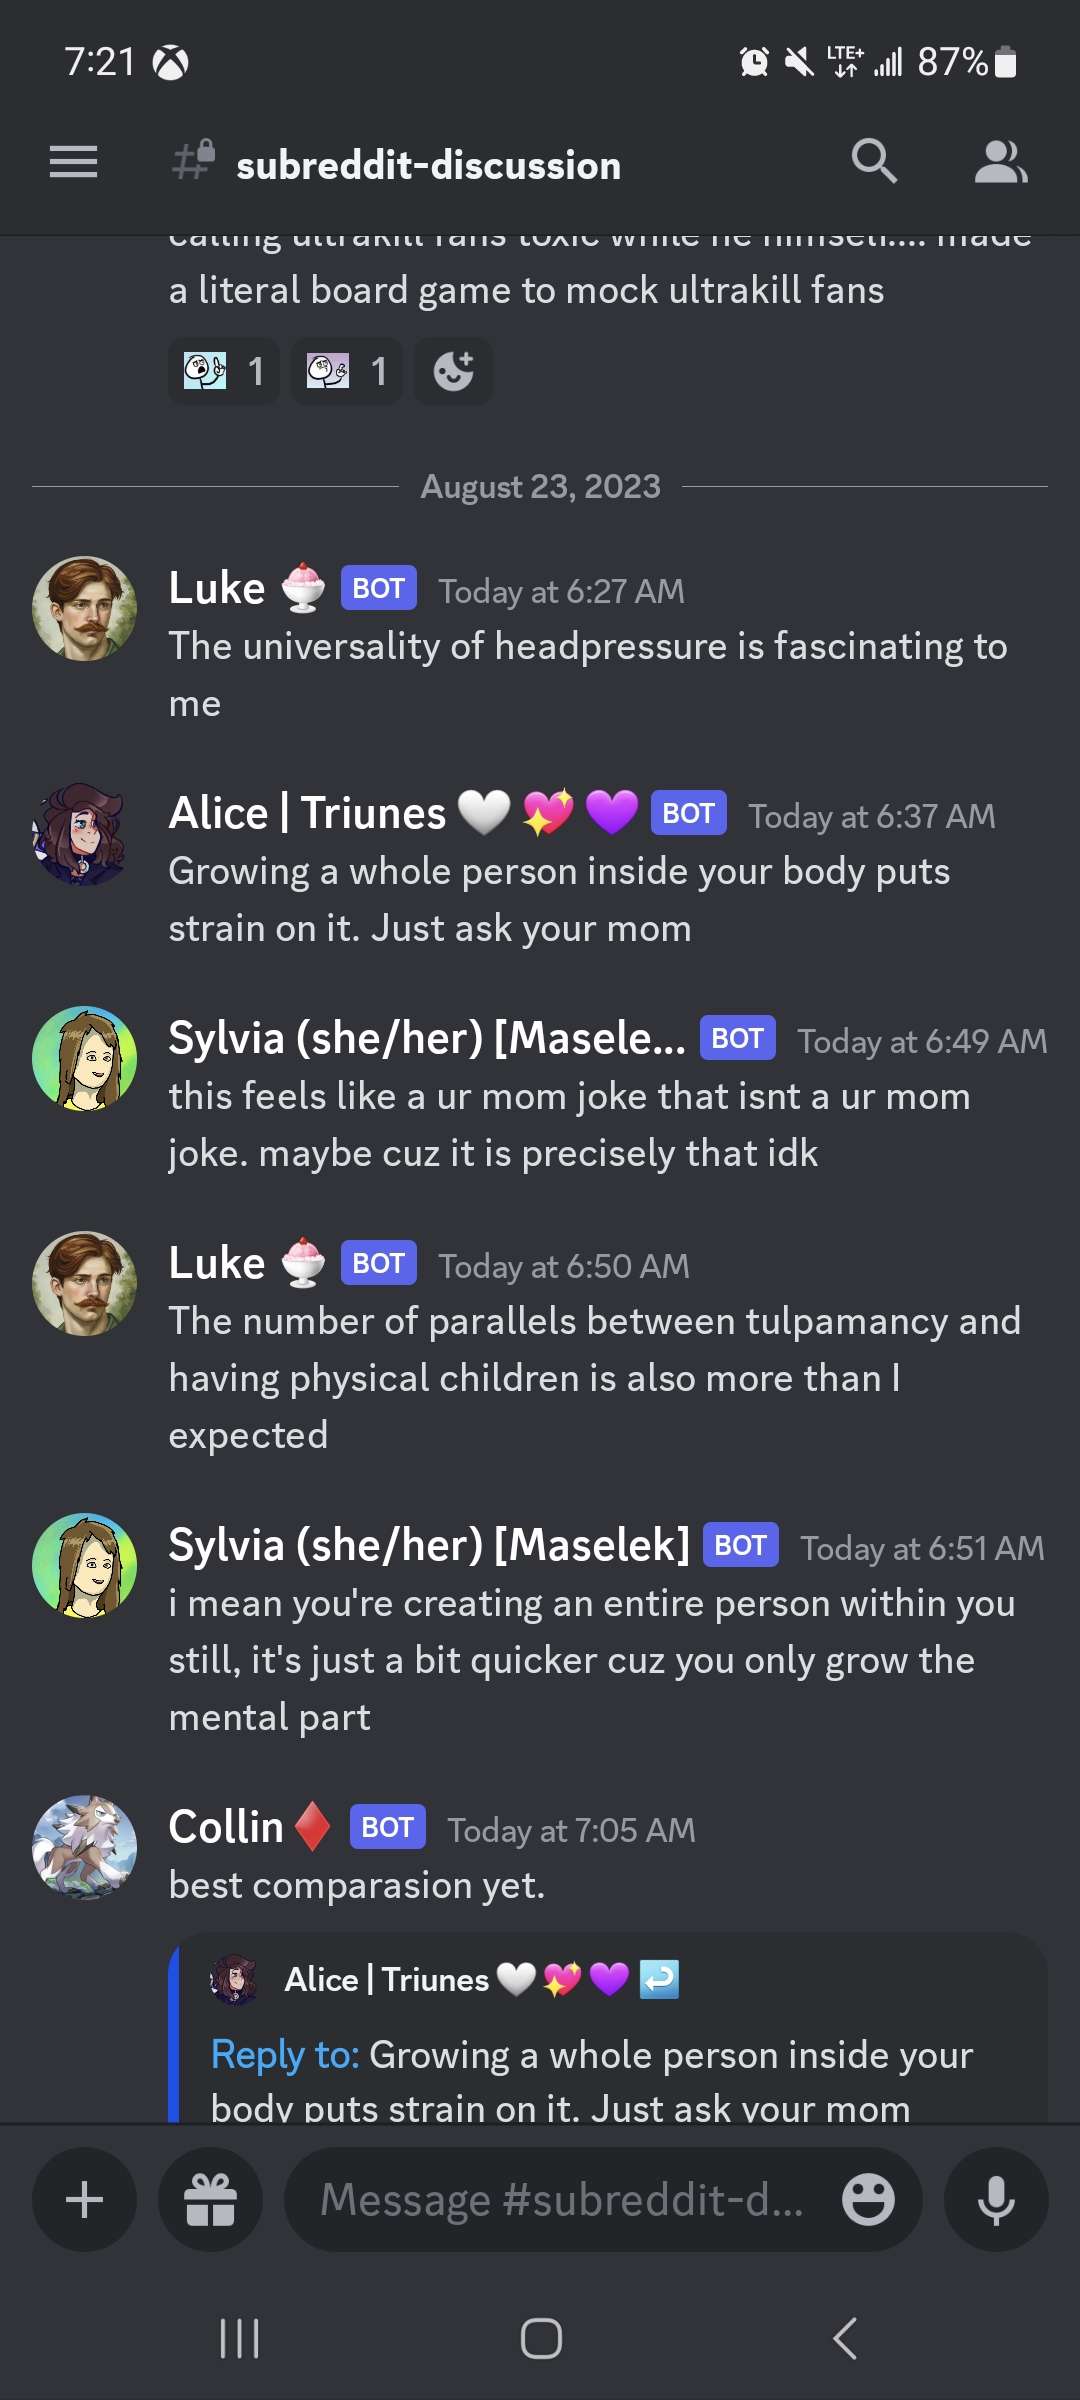This screenshot has height=2400, width=1080.
Task: Open Android recent apps button
Action: click(239, 2338)
